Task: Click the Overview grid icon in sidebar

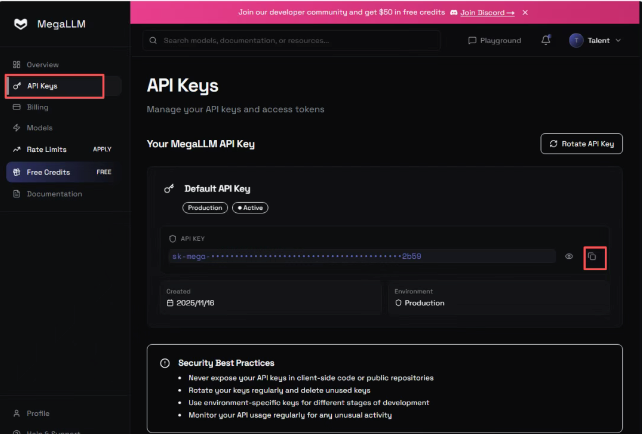Action: [16, 65]
